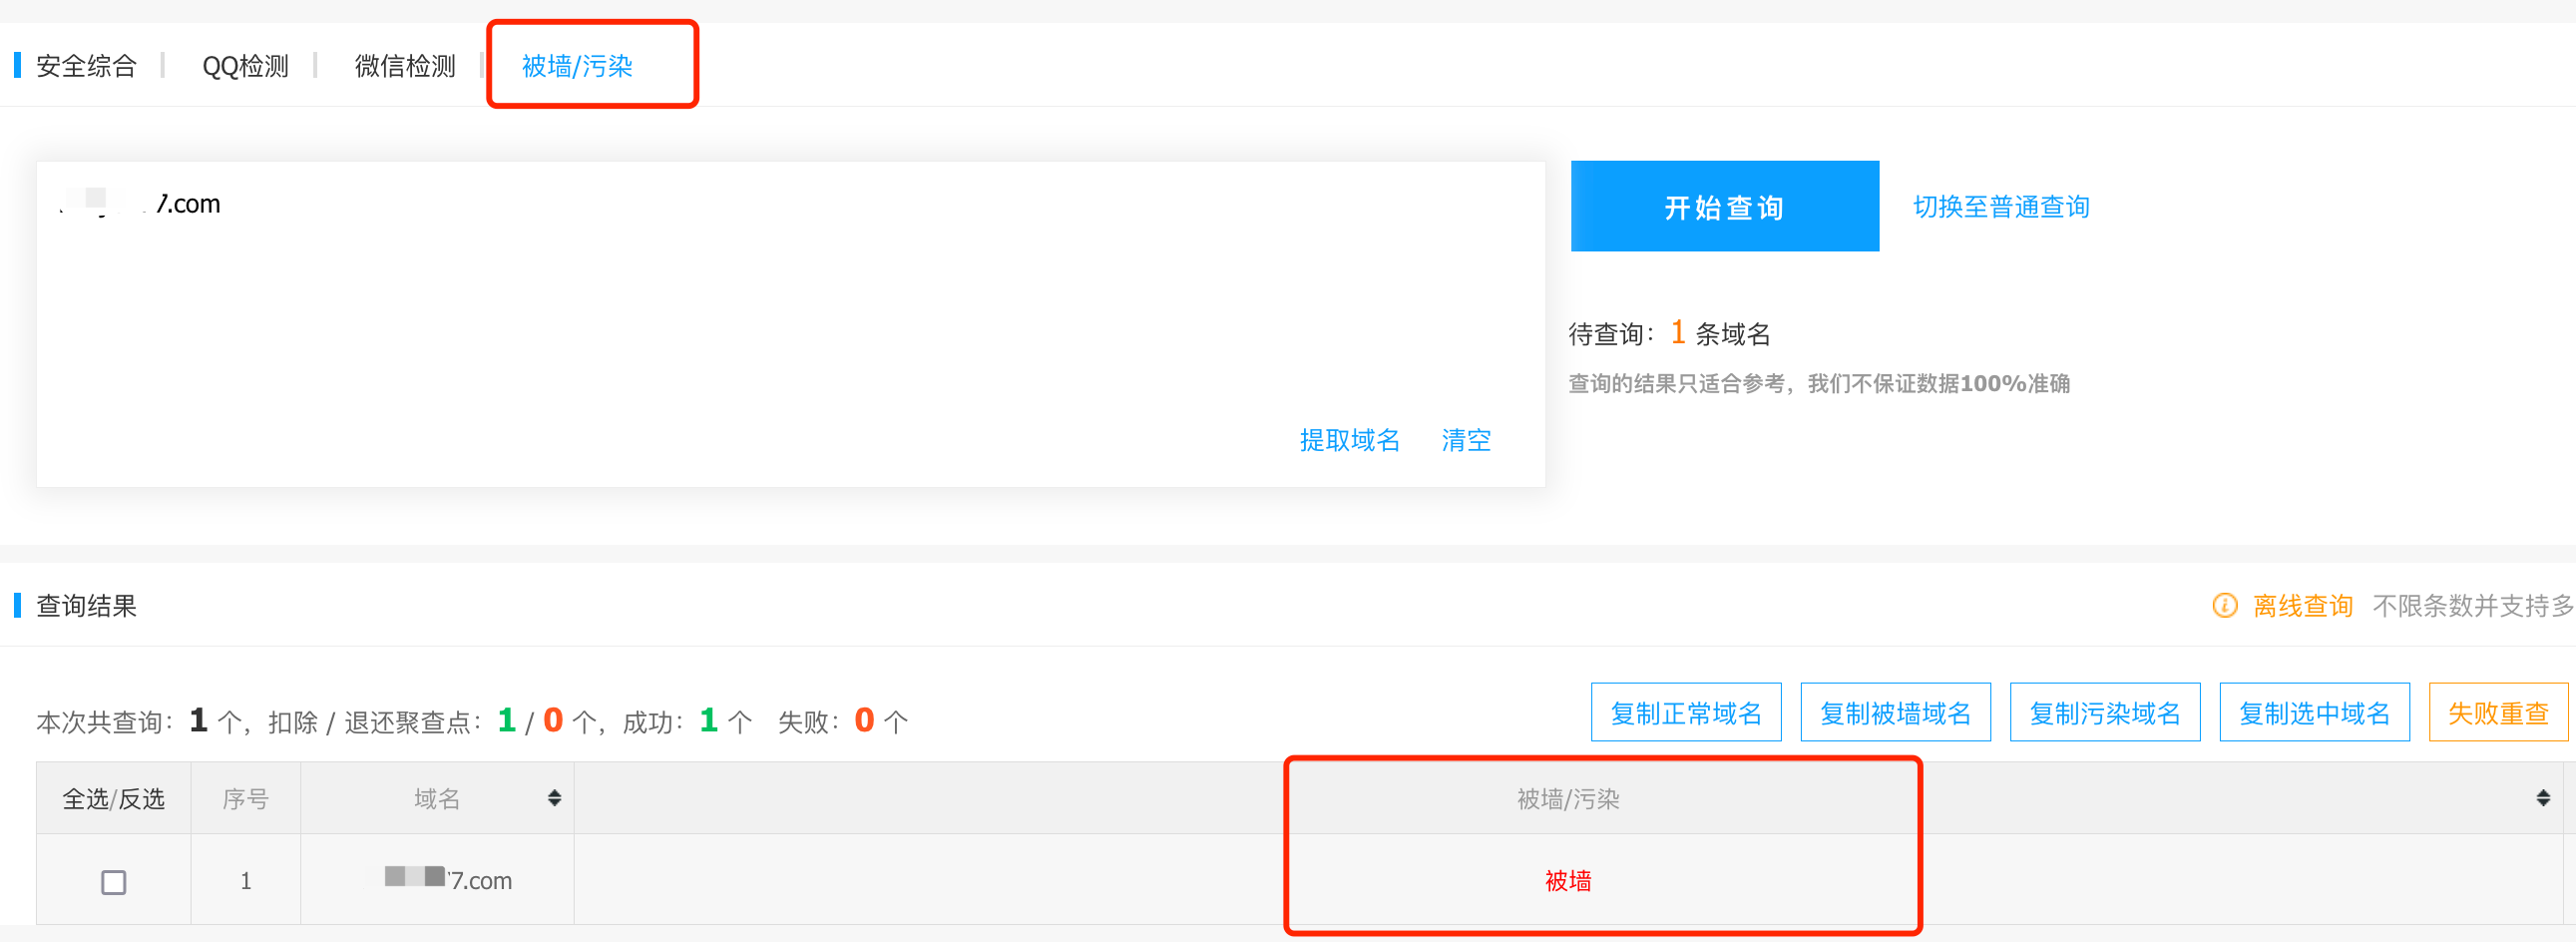The width and height of the screenshot is (2576, 942).
Task: Click the 复制污染域名 button
Action: pyautogui.click(x=2105, y=713)
